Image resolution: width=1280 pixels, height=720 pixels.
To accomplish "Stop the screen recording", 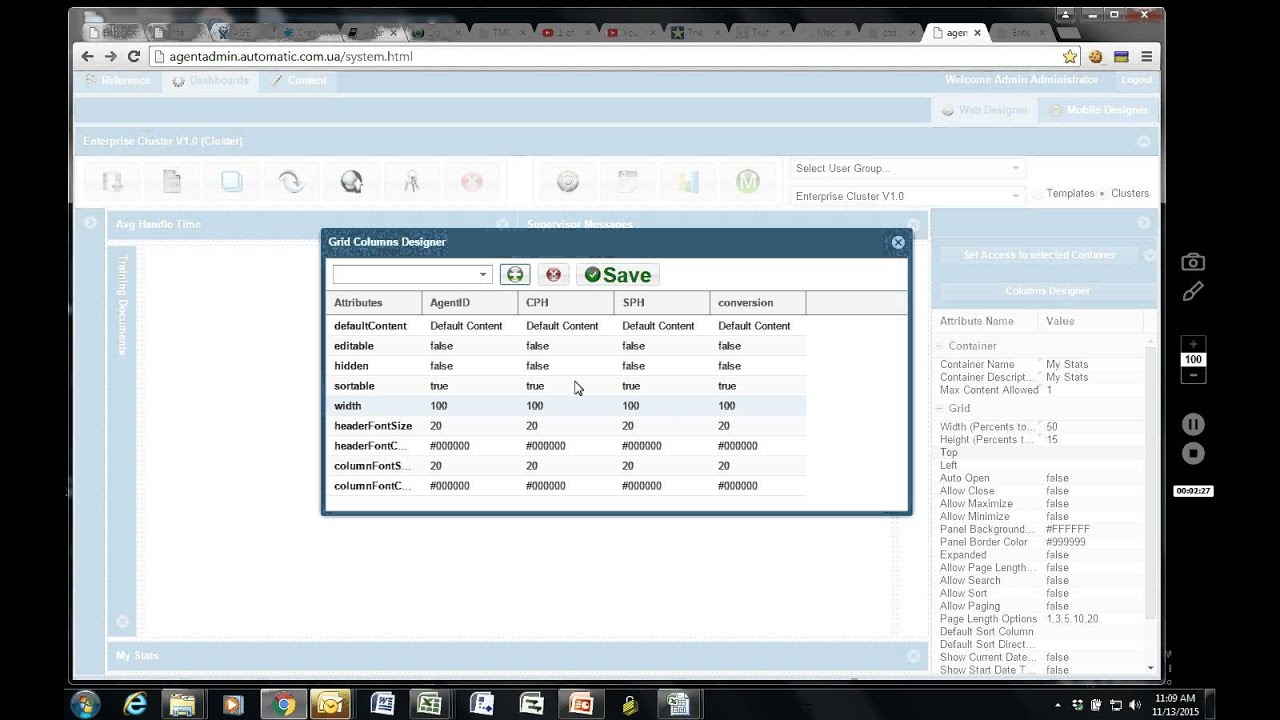I will 1193,453.
